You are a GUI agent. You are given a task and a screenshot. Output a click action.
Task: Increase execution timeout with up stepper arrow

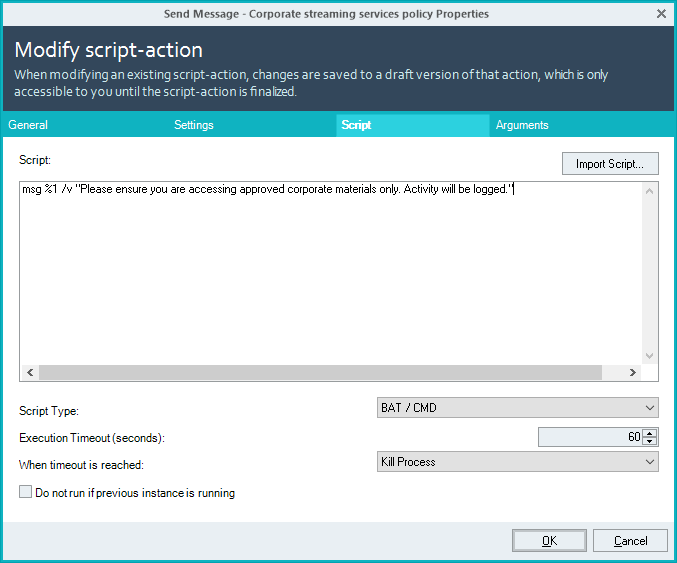[x=650, y=433]
